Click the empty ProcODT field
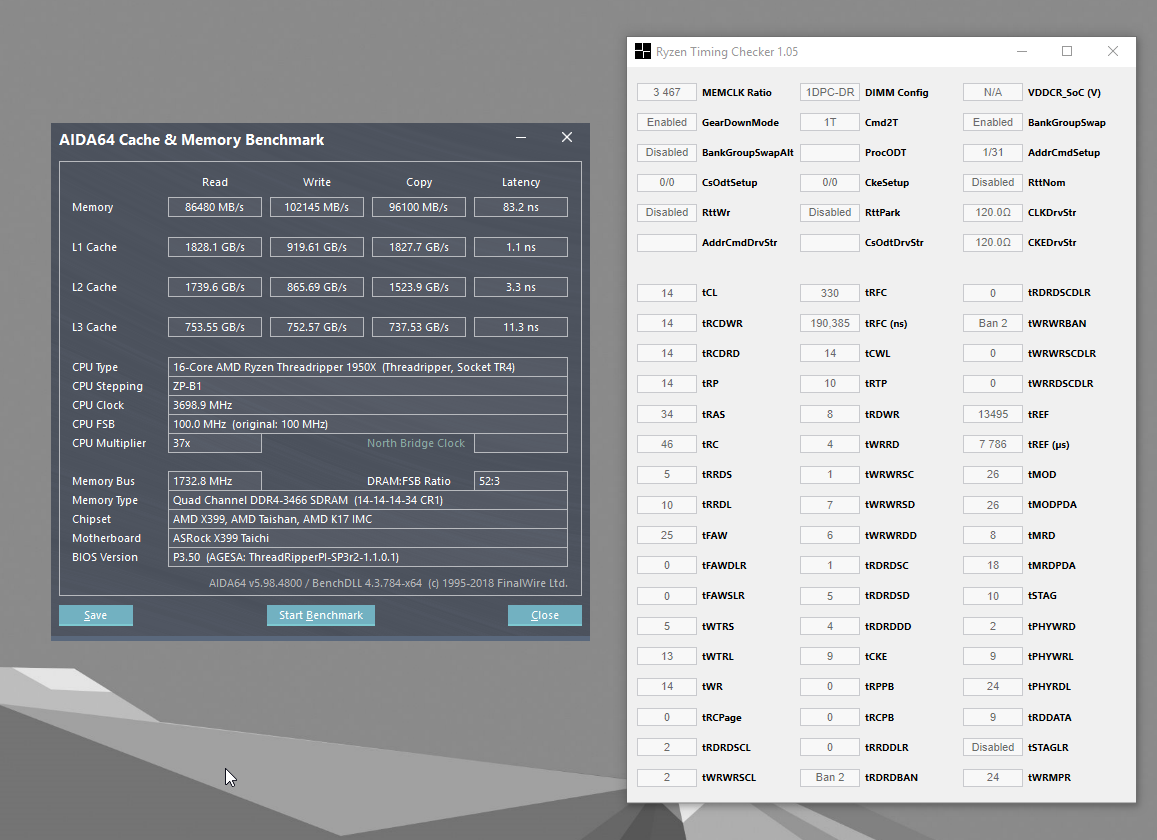The image size is (1157, 840). point(830,152)
